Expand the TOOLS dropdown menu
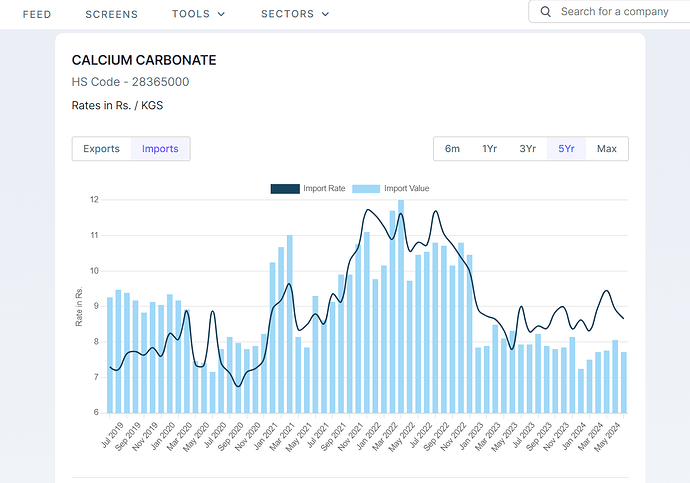This screenshot has width=690, height=483. (x=198, y=14)
